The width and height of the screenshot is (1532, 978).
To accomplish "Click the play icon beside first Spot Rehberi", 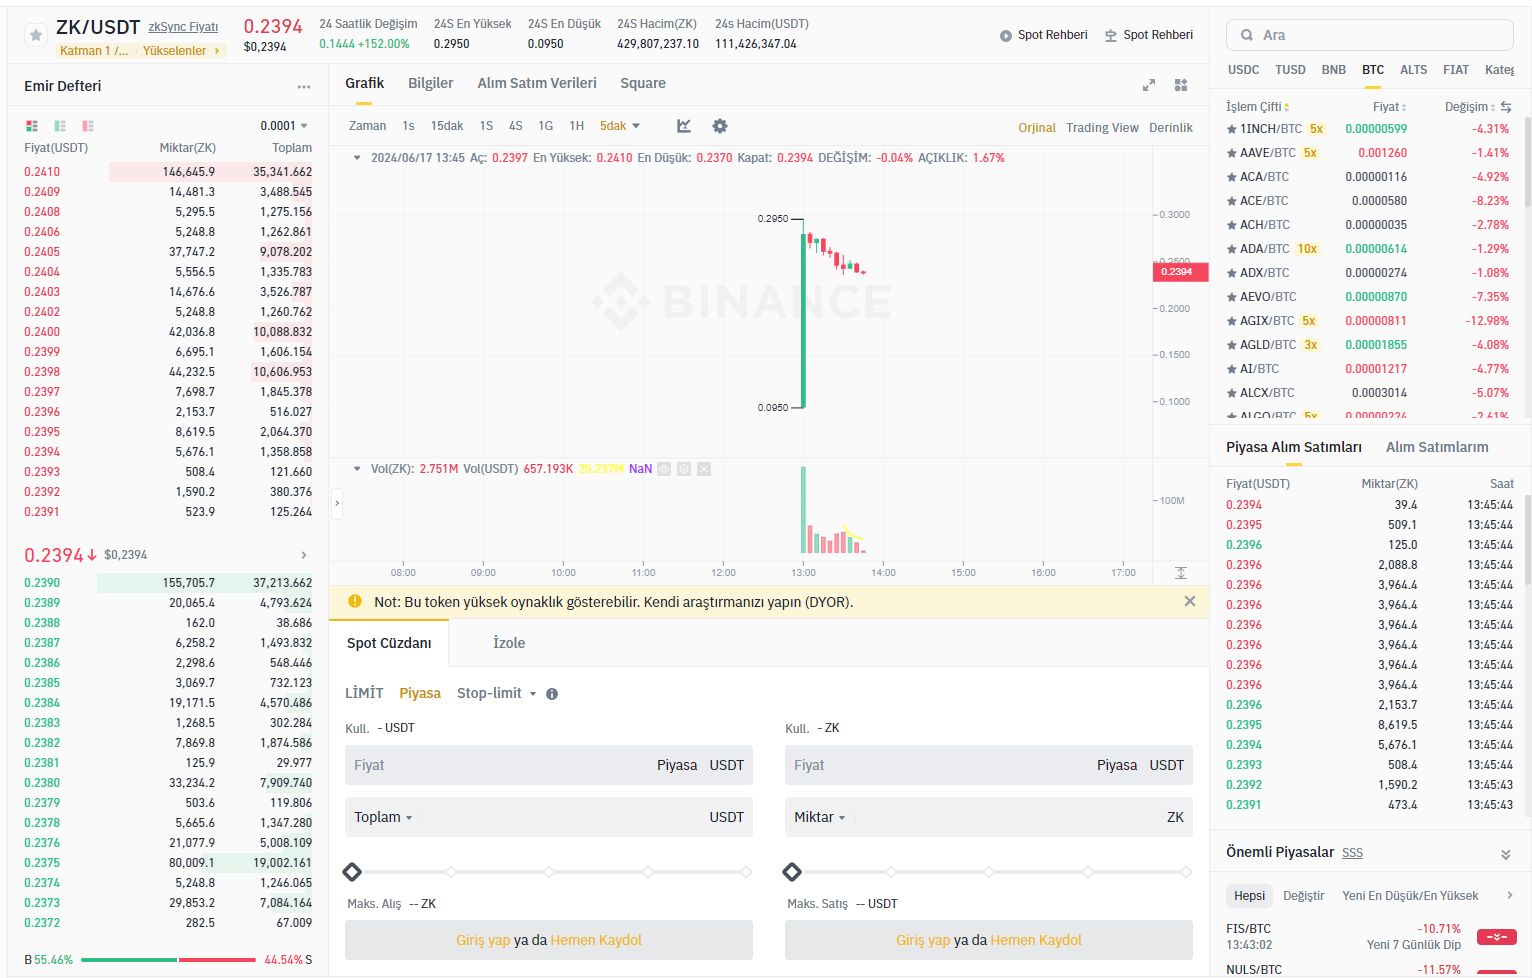I will (1006, 36).
